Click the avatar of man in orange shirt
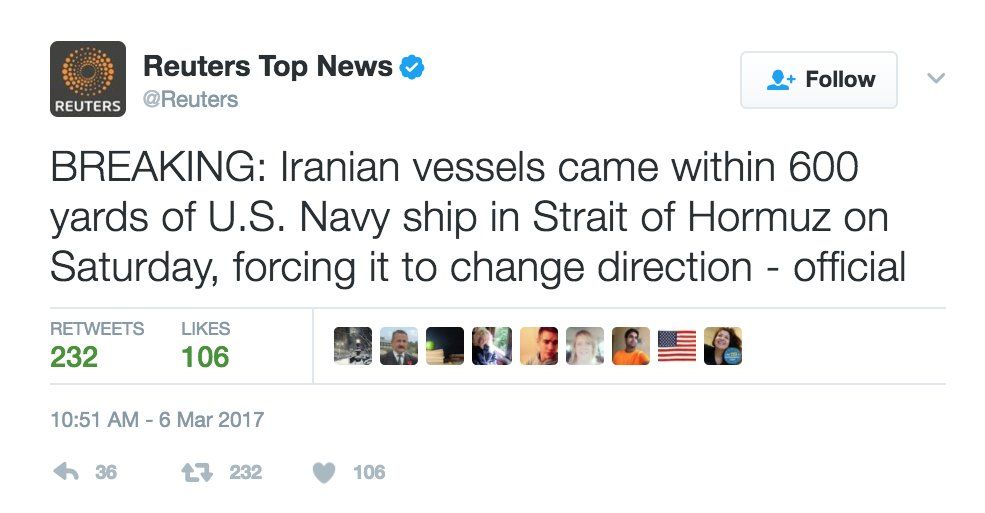Image resolution: width=985 pixels, height=513 pixels. click(x=631, y=346)
